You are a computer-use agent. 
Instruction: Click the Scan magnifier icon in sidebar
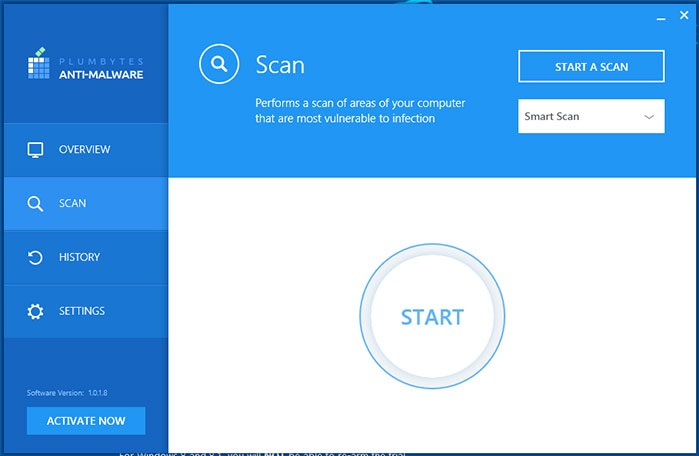35,204
